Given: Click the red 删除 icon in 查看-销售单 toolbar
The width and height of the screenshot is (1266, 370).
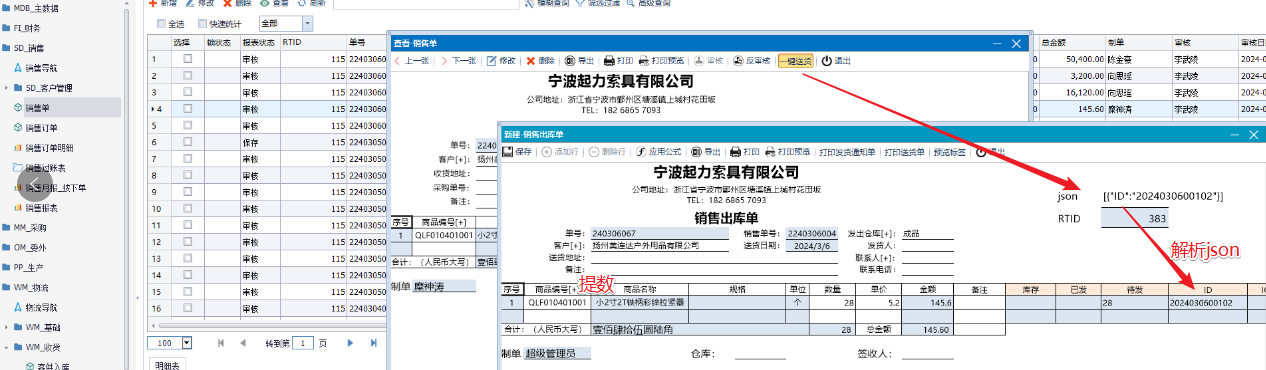Looking at the screenshot, I should [x=531, y=61].
